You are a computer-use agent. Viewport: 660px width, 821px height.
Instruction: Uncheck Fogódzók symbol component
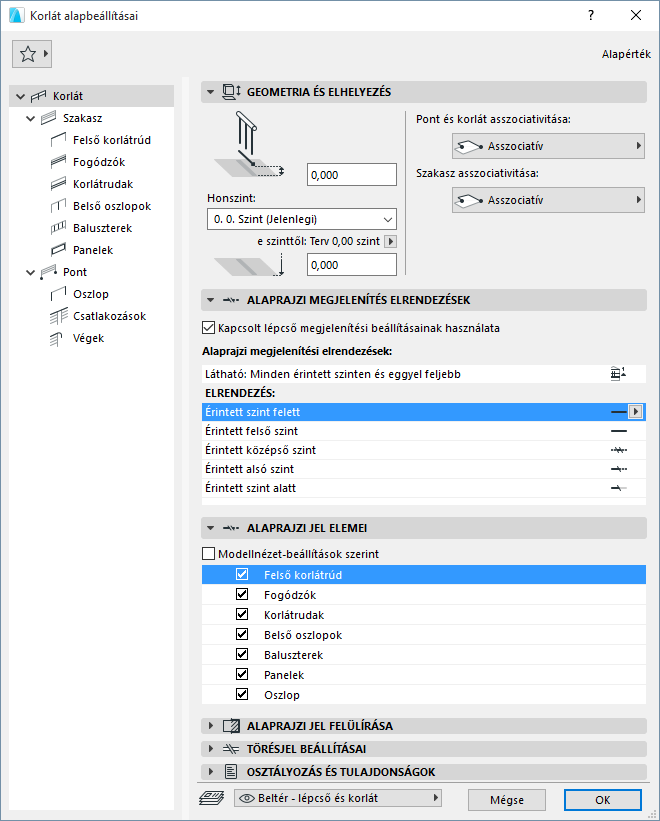pos(242,594)
